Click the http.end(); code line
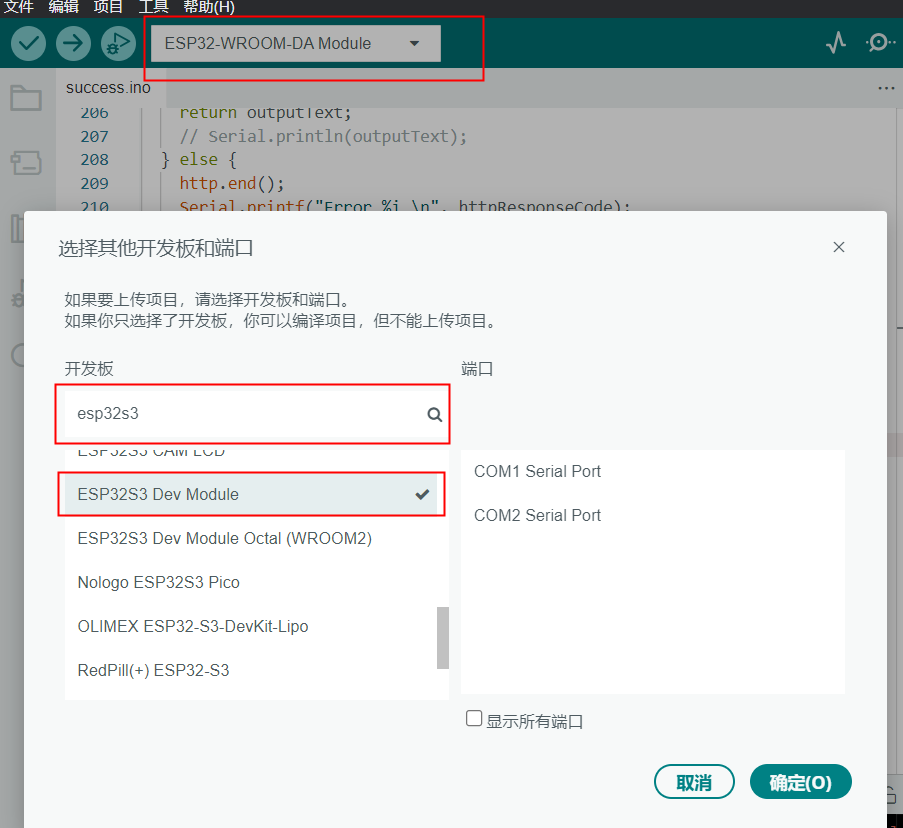903x828 pixels. pyautogui.click(x=232, y=183)
